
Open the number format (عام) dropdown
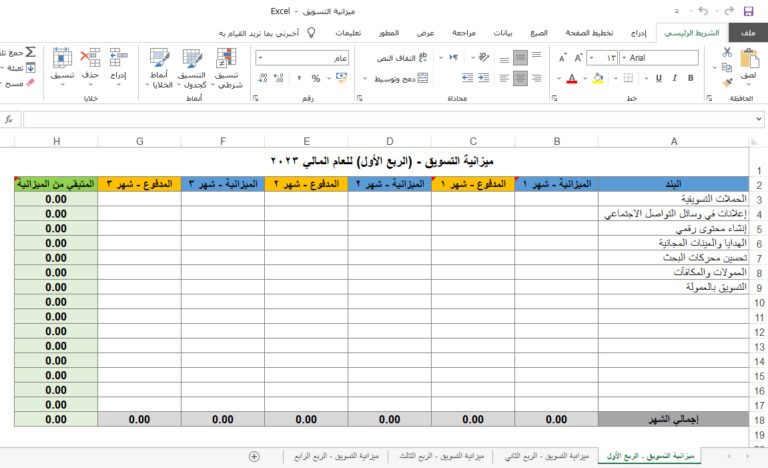(x=261, y=58)
